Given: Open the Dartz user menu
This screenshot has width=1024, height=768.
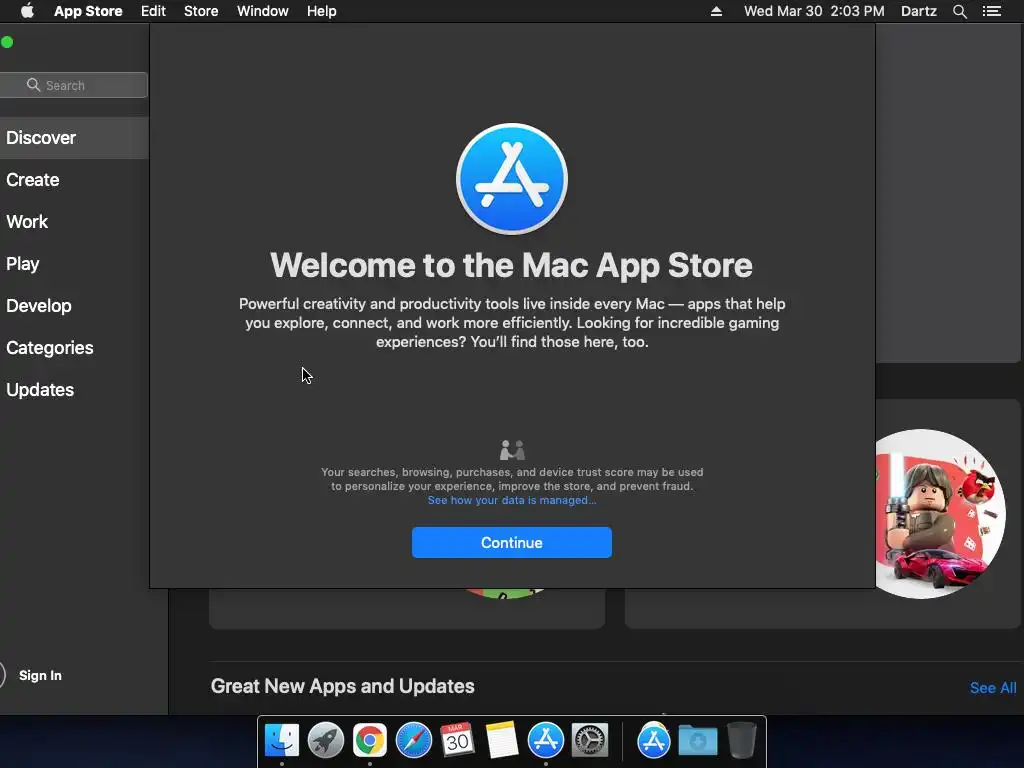Looking at the screenshot, I should pos(919,11).
